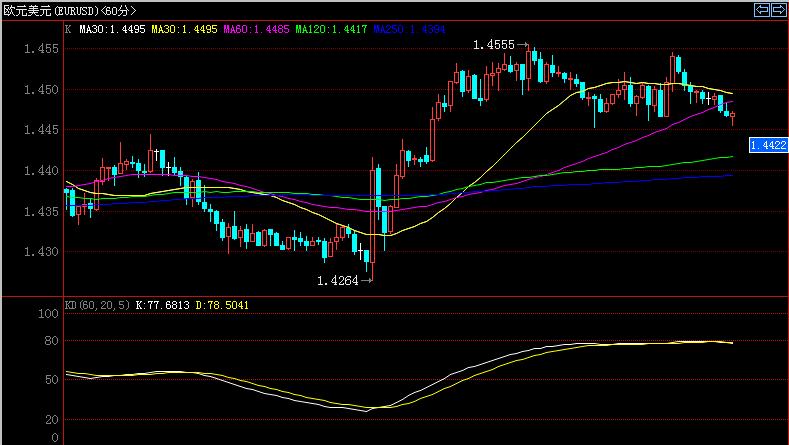The width and height of the screenshot is (789, 445).
Task: Select the green MA120:1.4417 label
Action: tap(331, 29)
